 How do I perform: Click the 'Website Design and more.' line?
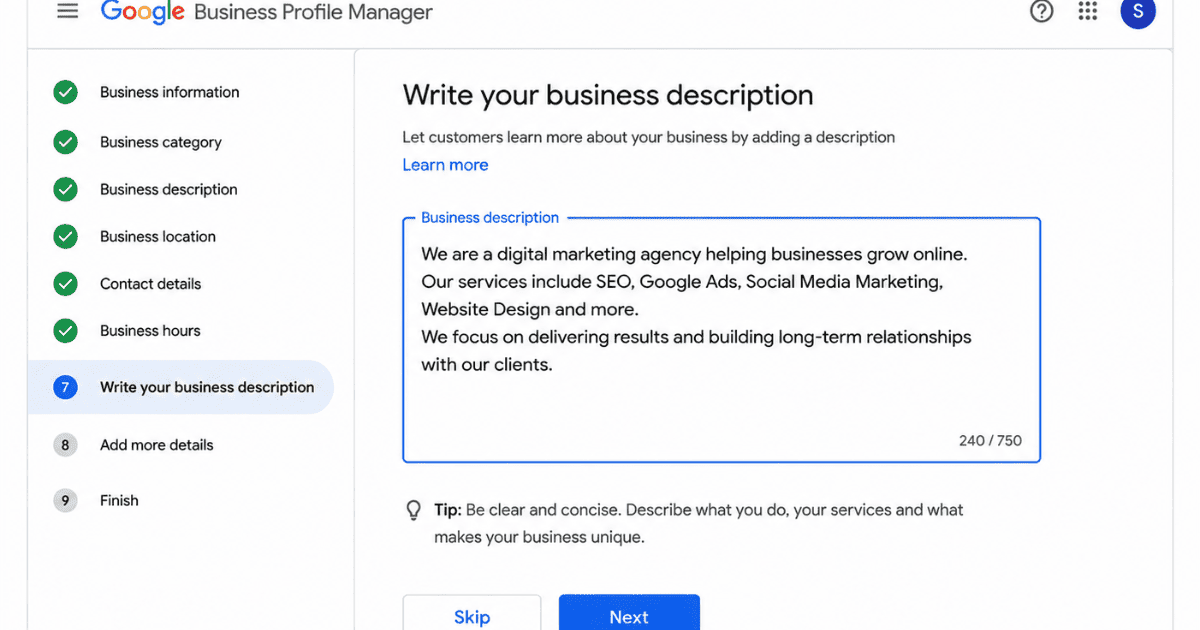click(x=529, y=310)
